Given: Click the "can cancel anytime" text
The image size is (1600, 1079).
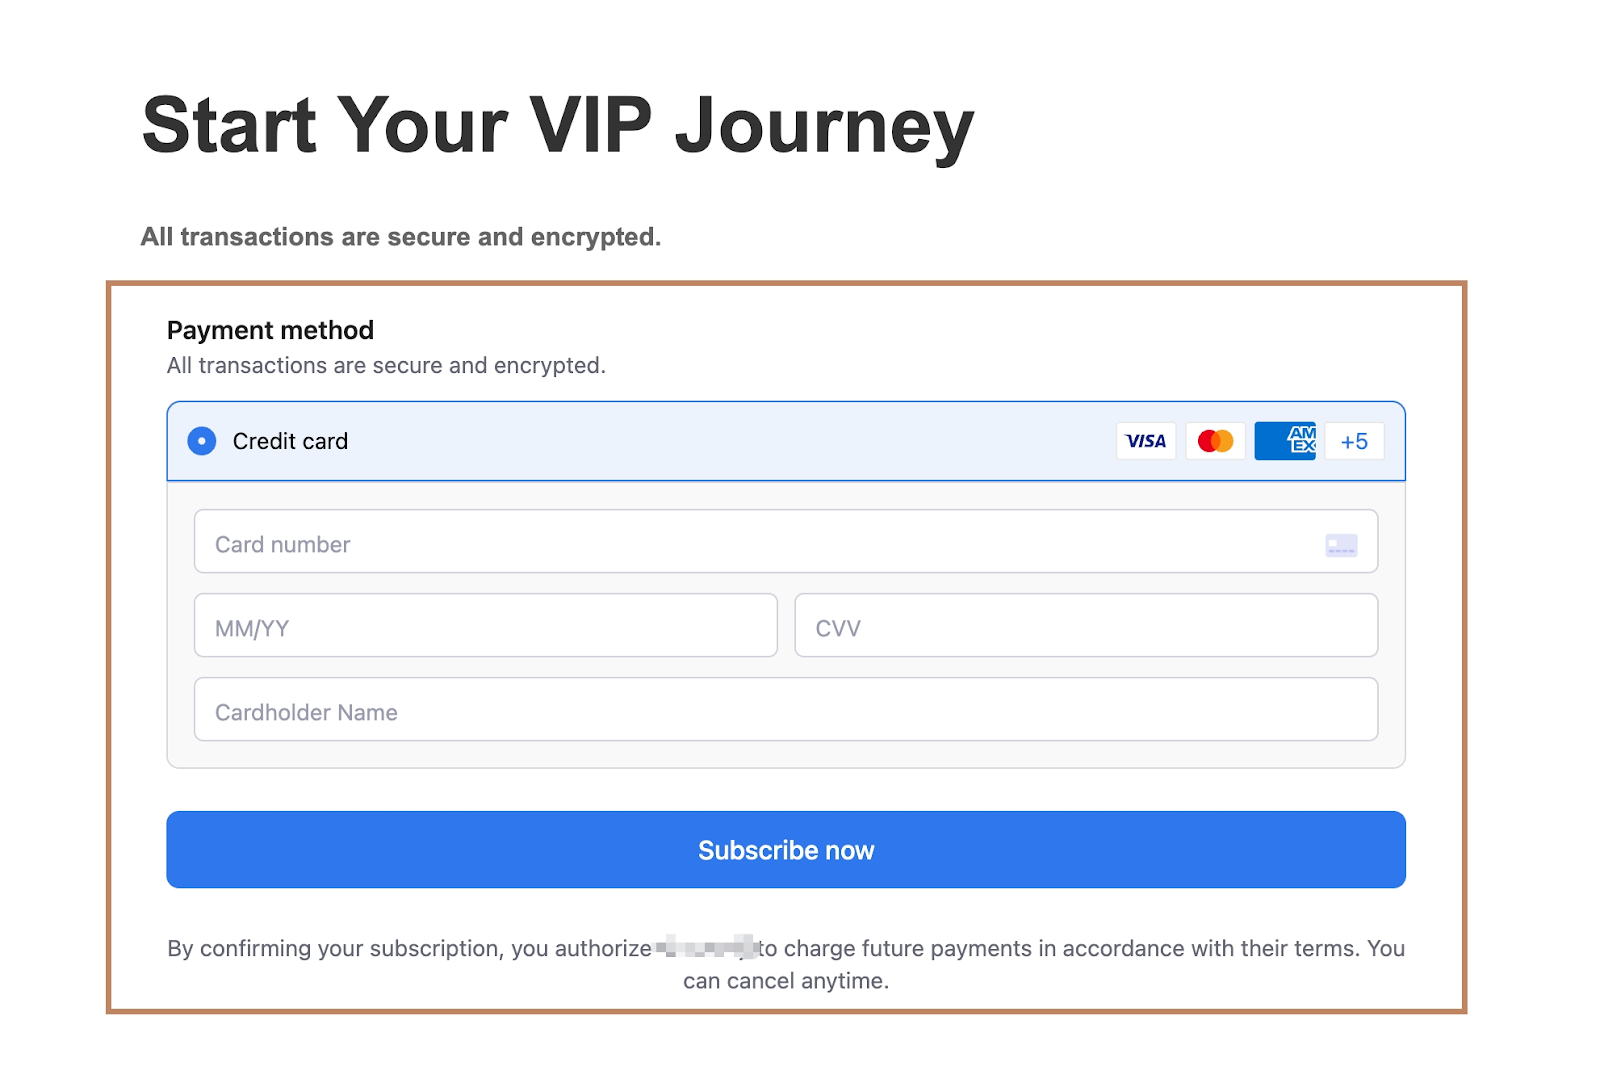Looking at the screenshot, I should click(x=786, y=981).
